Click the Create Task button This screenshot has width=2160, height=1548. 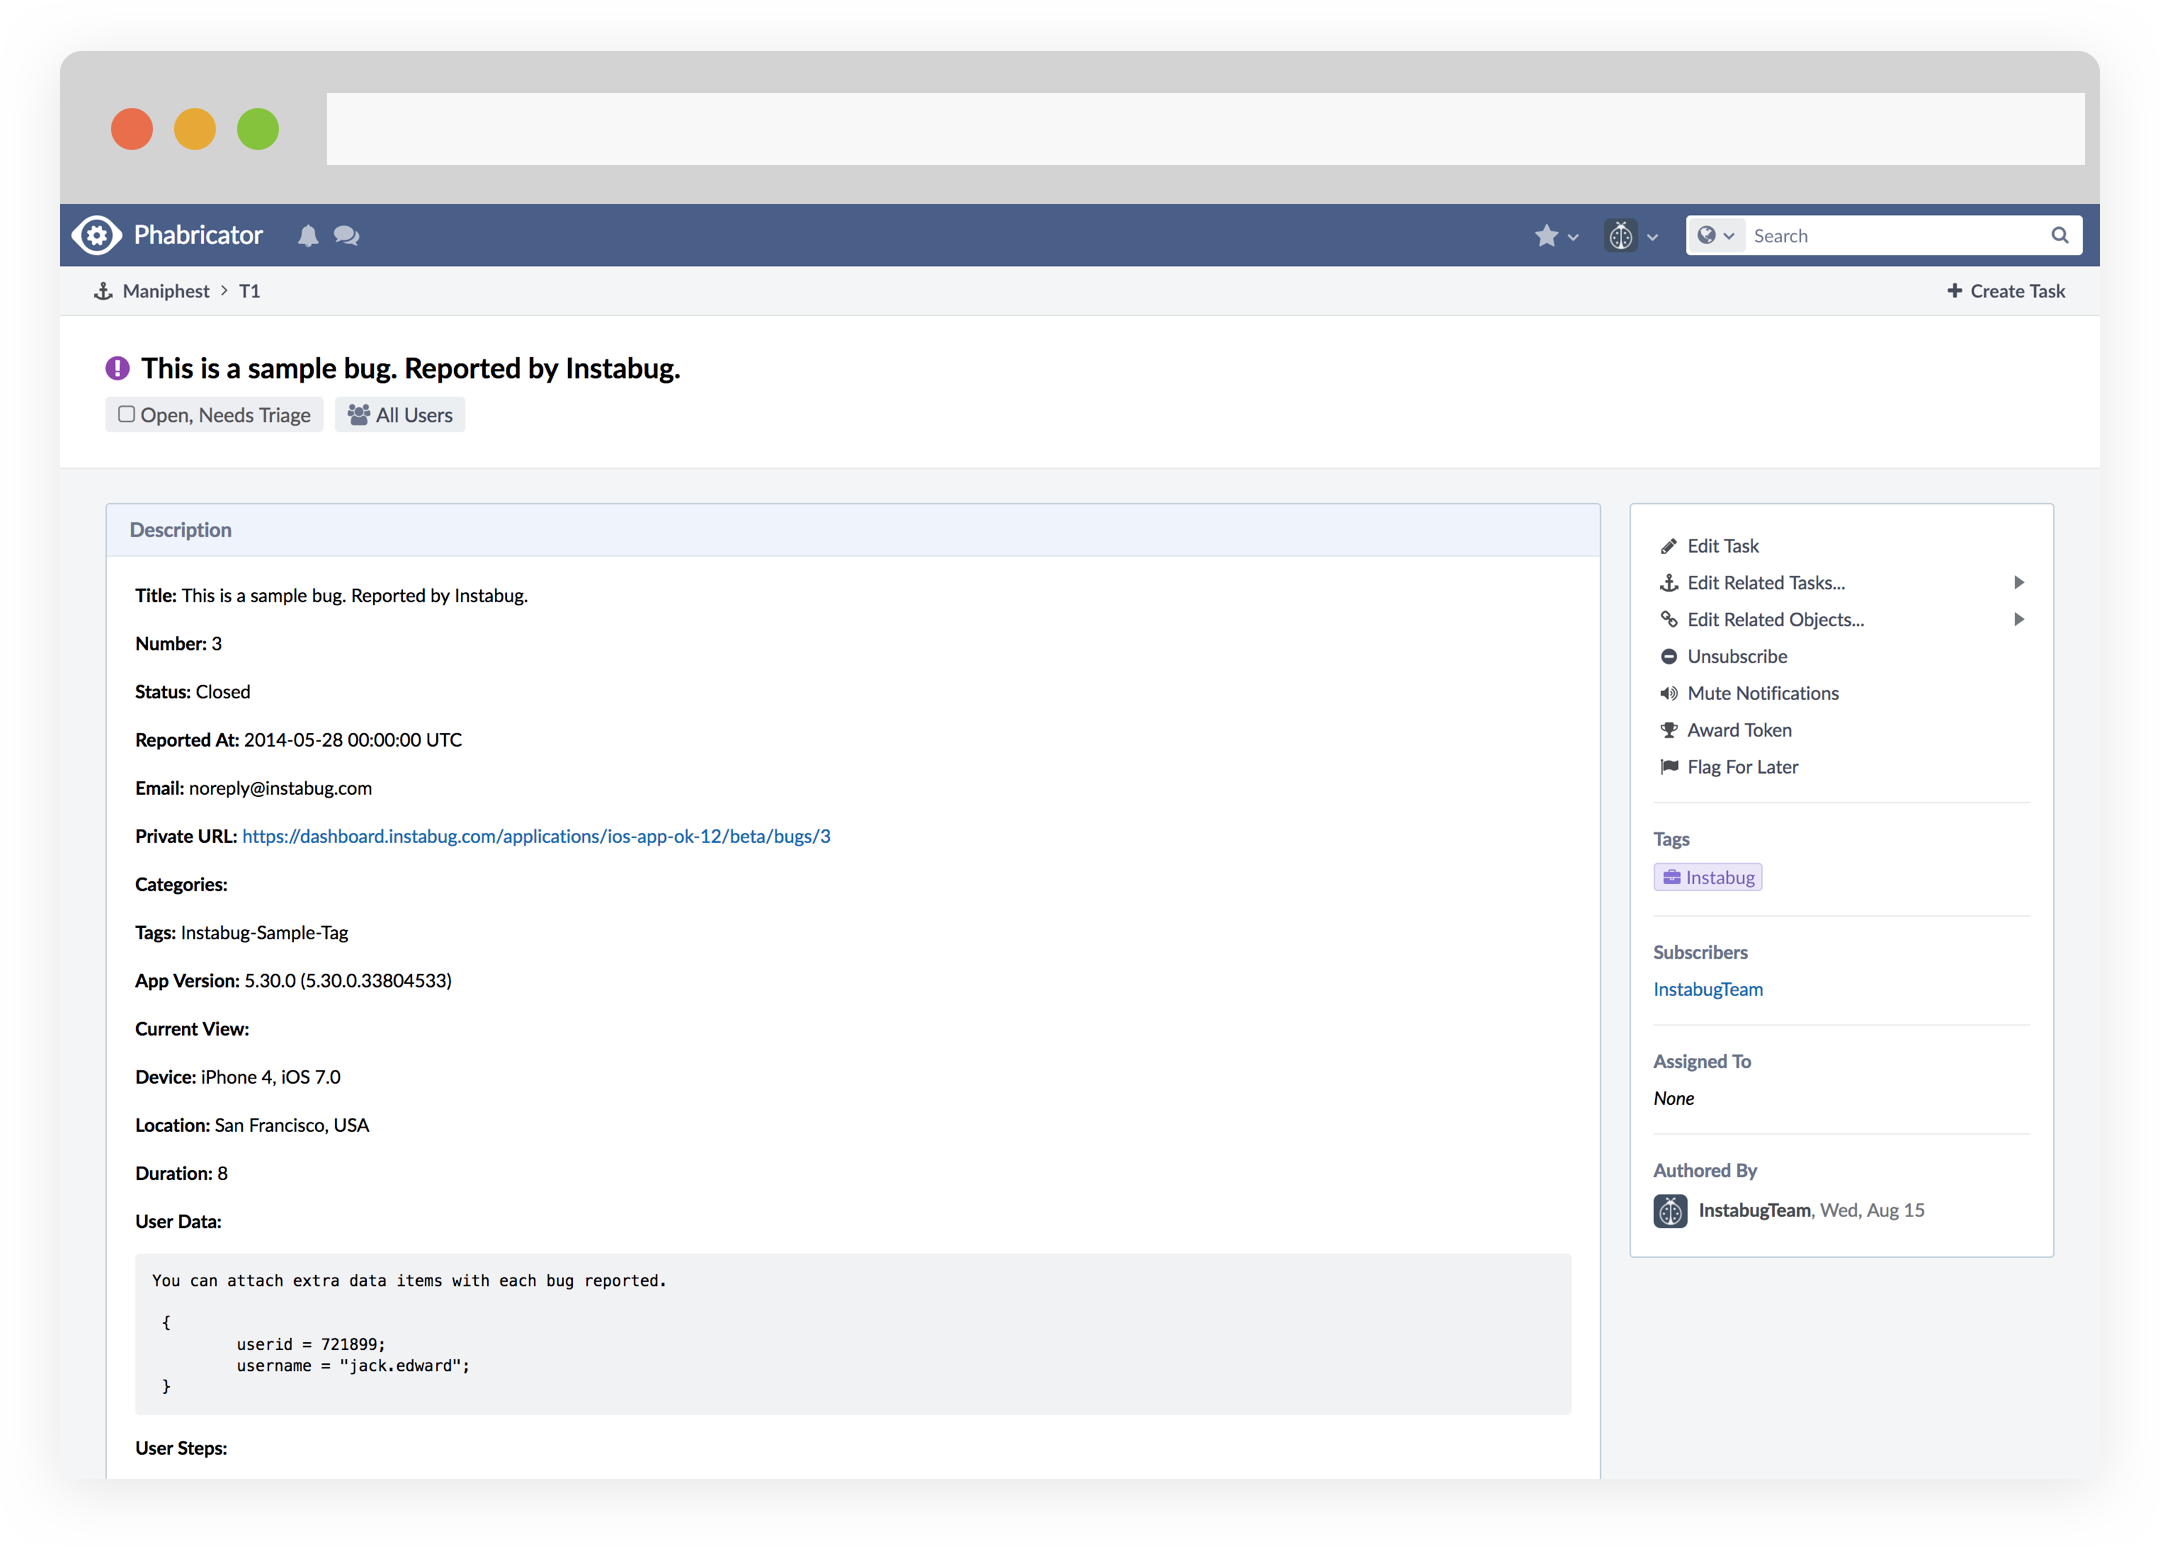click(2006, 291)
